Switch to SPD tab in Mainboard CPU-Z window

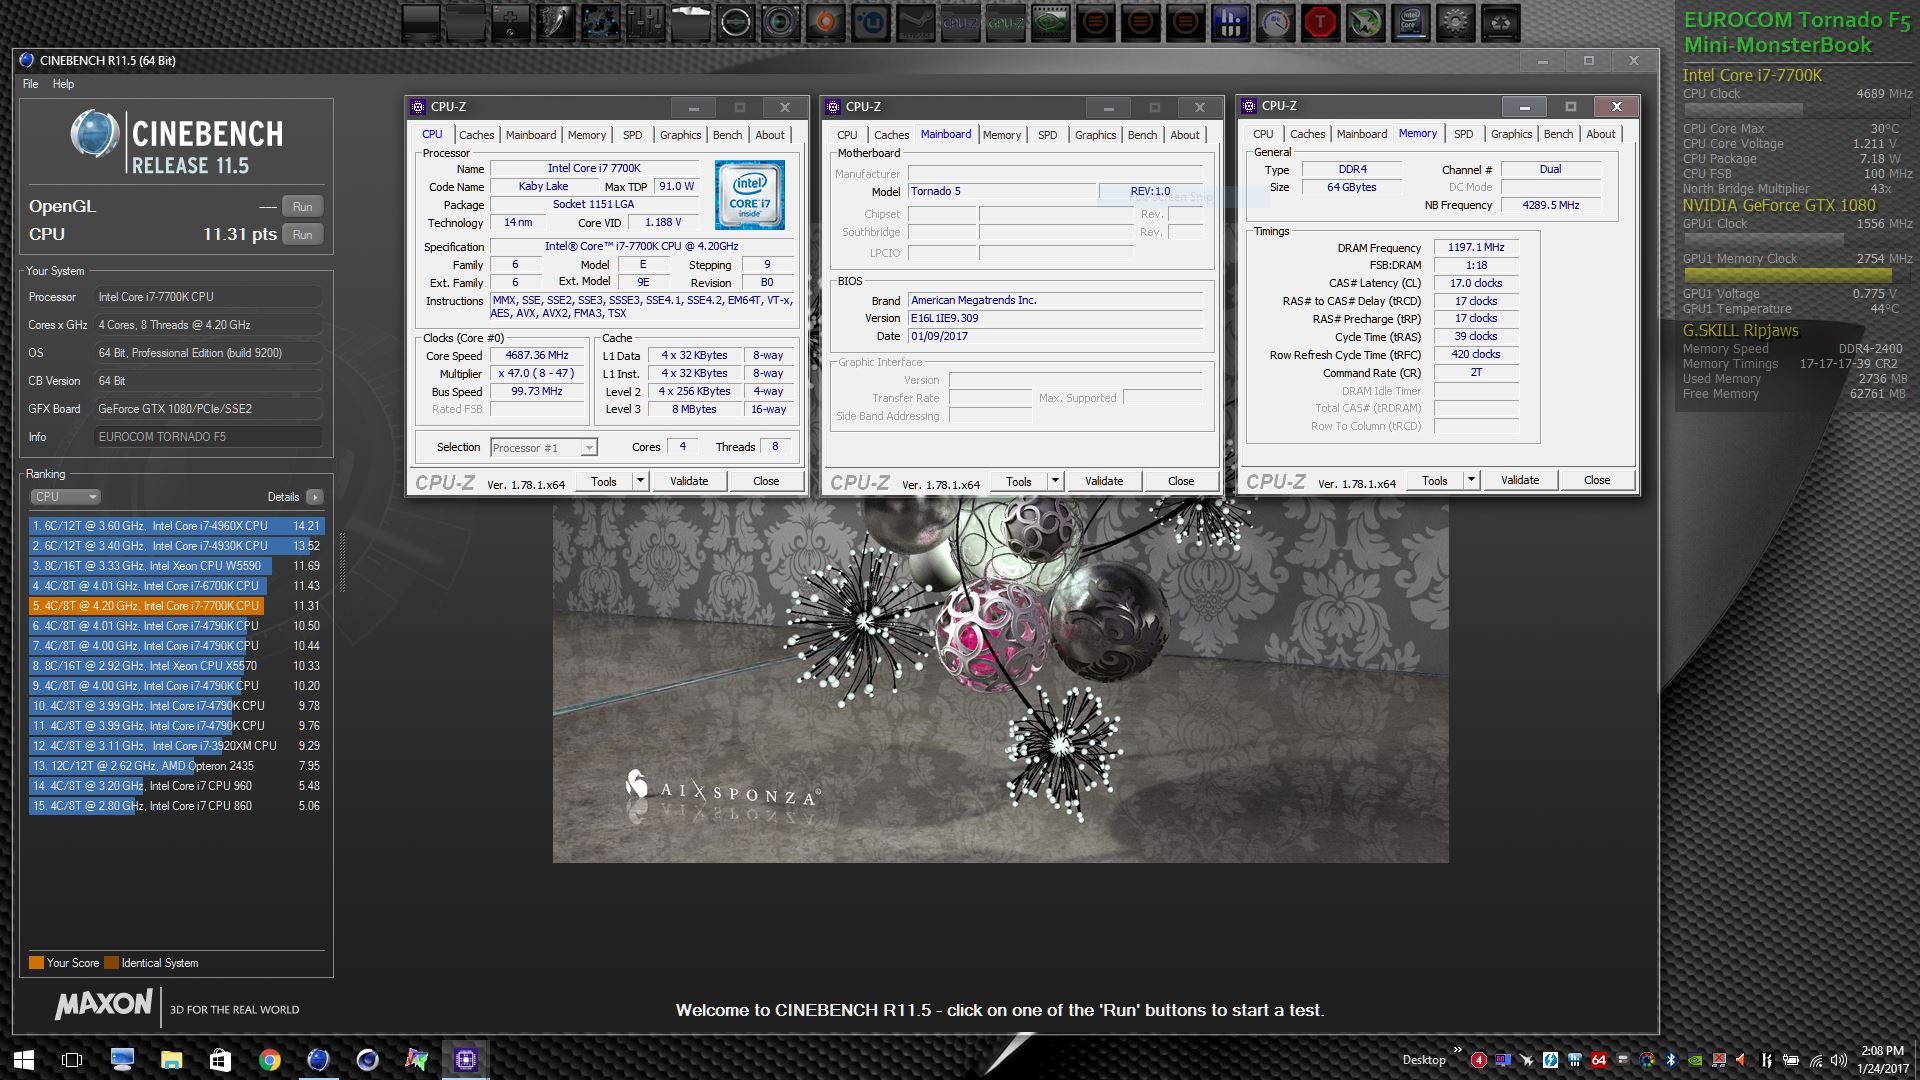(1047, 135)
